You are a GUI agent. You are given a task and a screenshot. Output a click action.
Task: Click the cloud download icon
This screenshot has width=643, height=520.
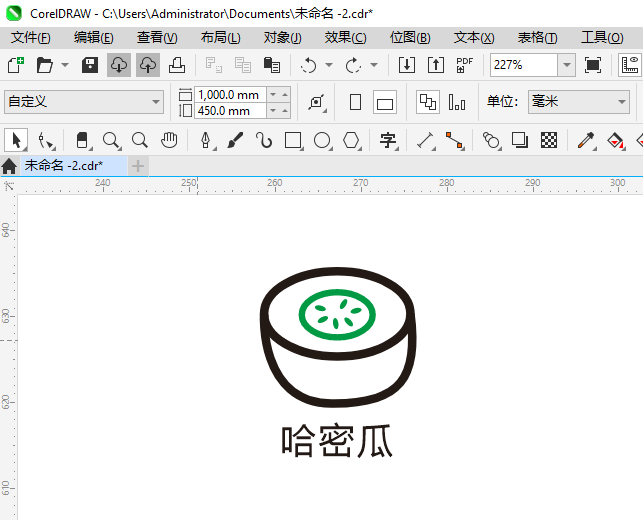point(119,65)
